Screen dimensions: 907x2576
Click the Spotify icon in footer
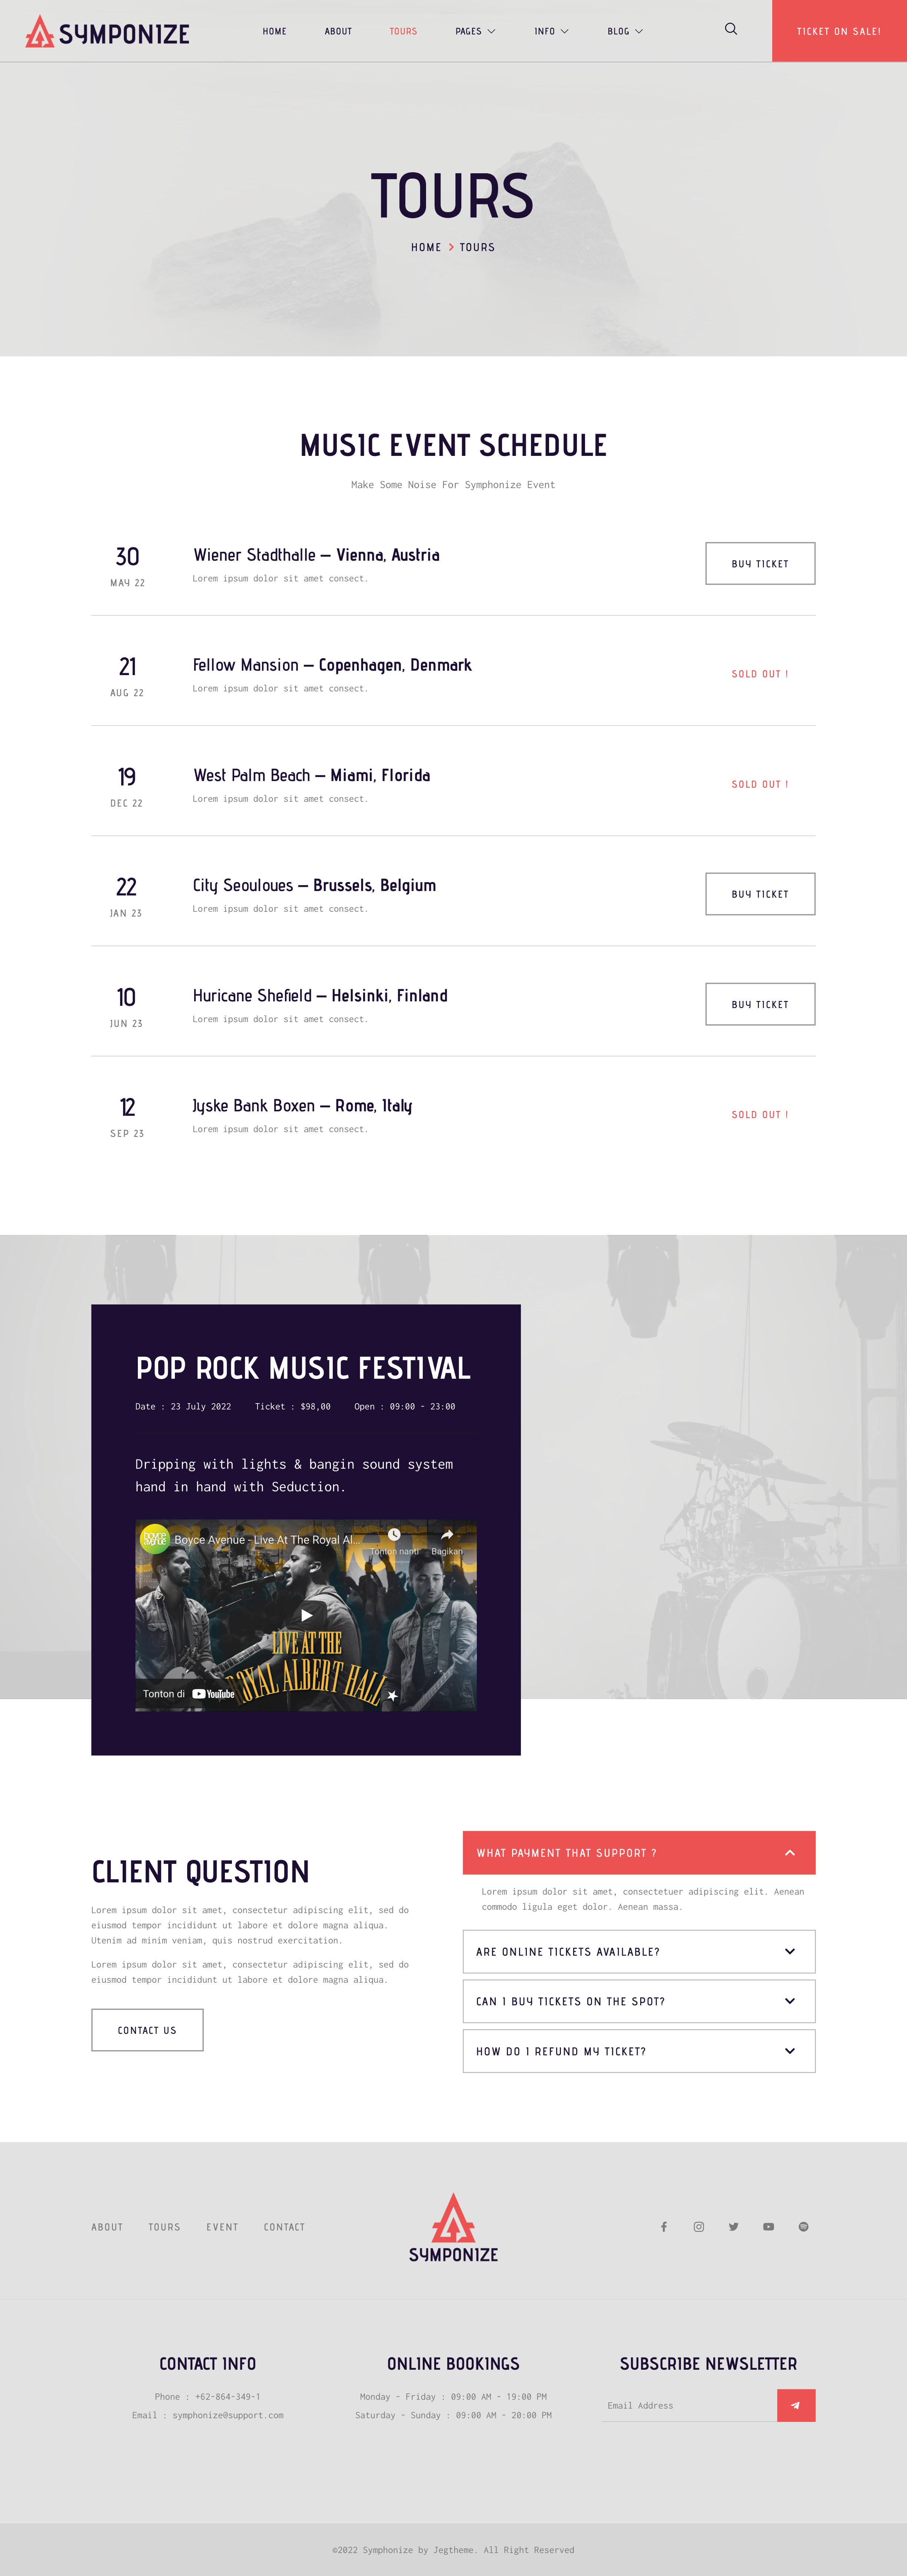(x=803, y=2227)
